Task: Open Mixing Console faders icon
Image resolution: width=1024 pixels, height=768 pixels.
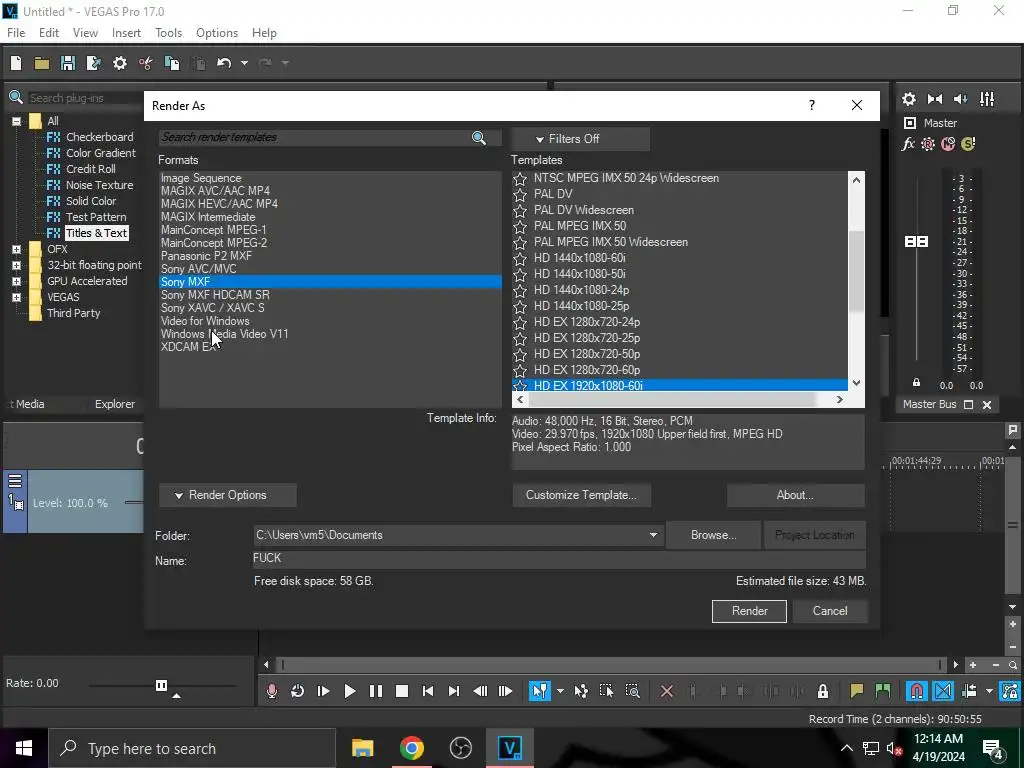Action: pyautogui.click(x=987, y=99)
